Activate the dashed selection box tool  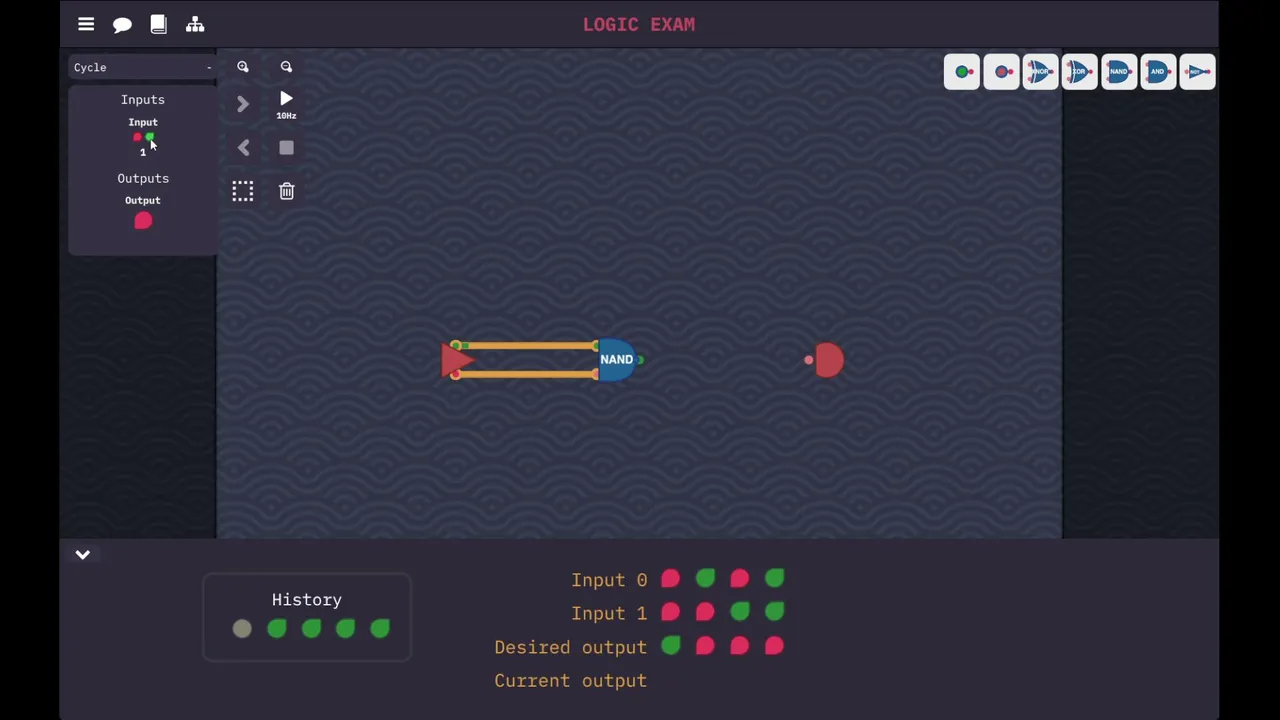point(243,191)
